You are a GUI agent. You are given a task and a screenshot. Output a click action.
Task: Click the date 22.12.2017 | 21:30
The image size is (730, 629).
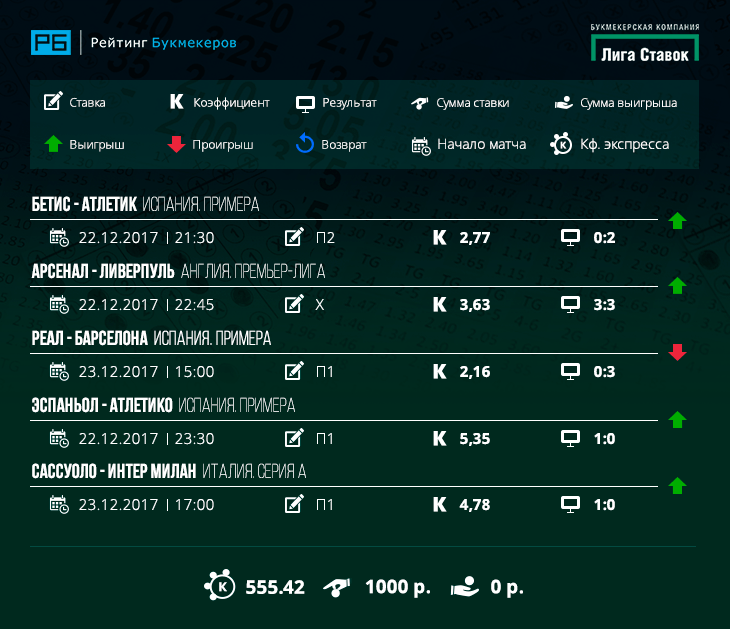146,238
